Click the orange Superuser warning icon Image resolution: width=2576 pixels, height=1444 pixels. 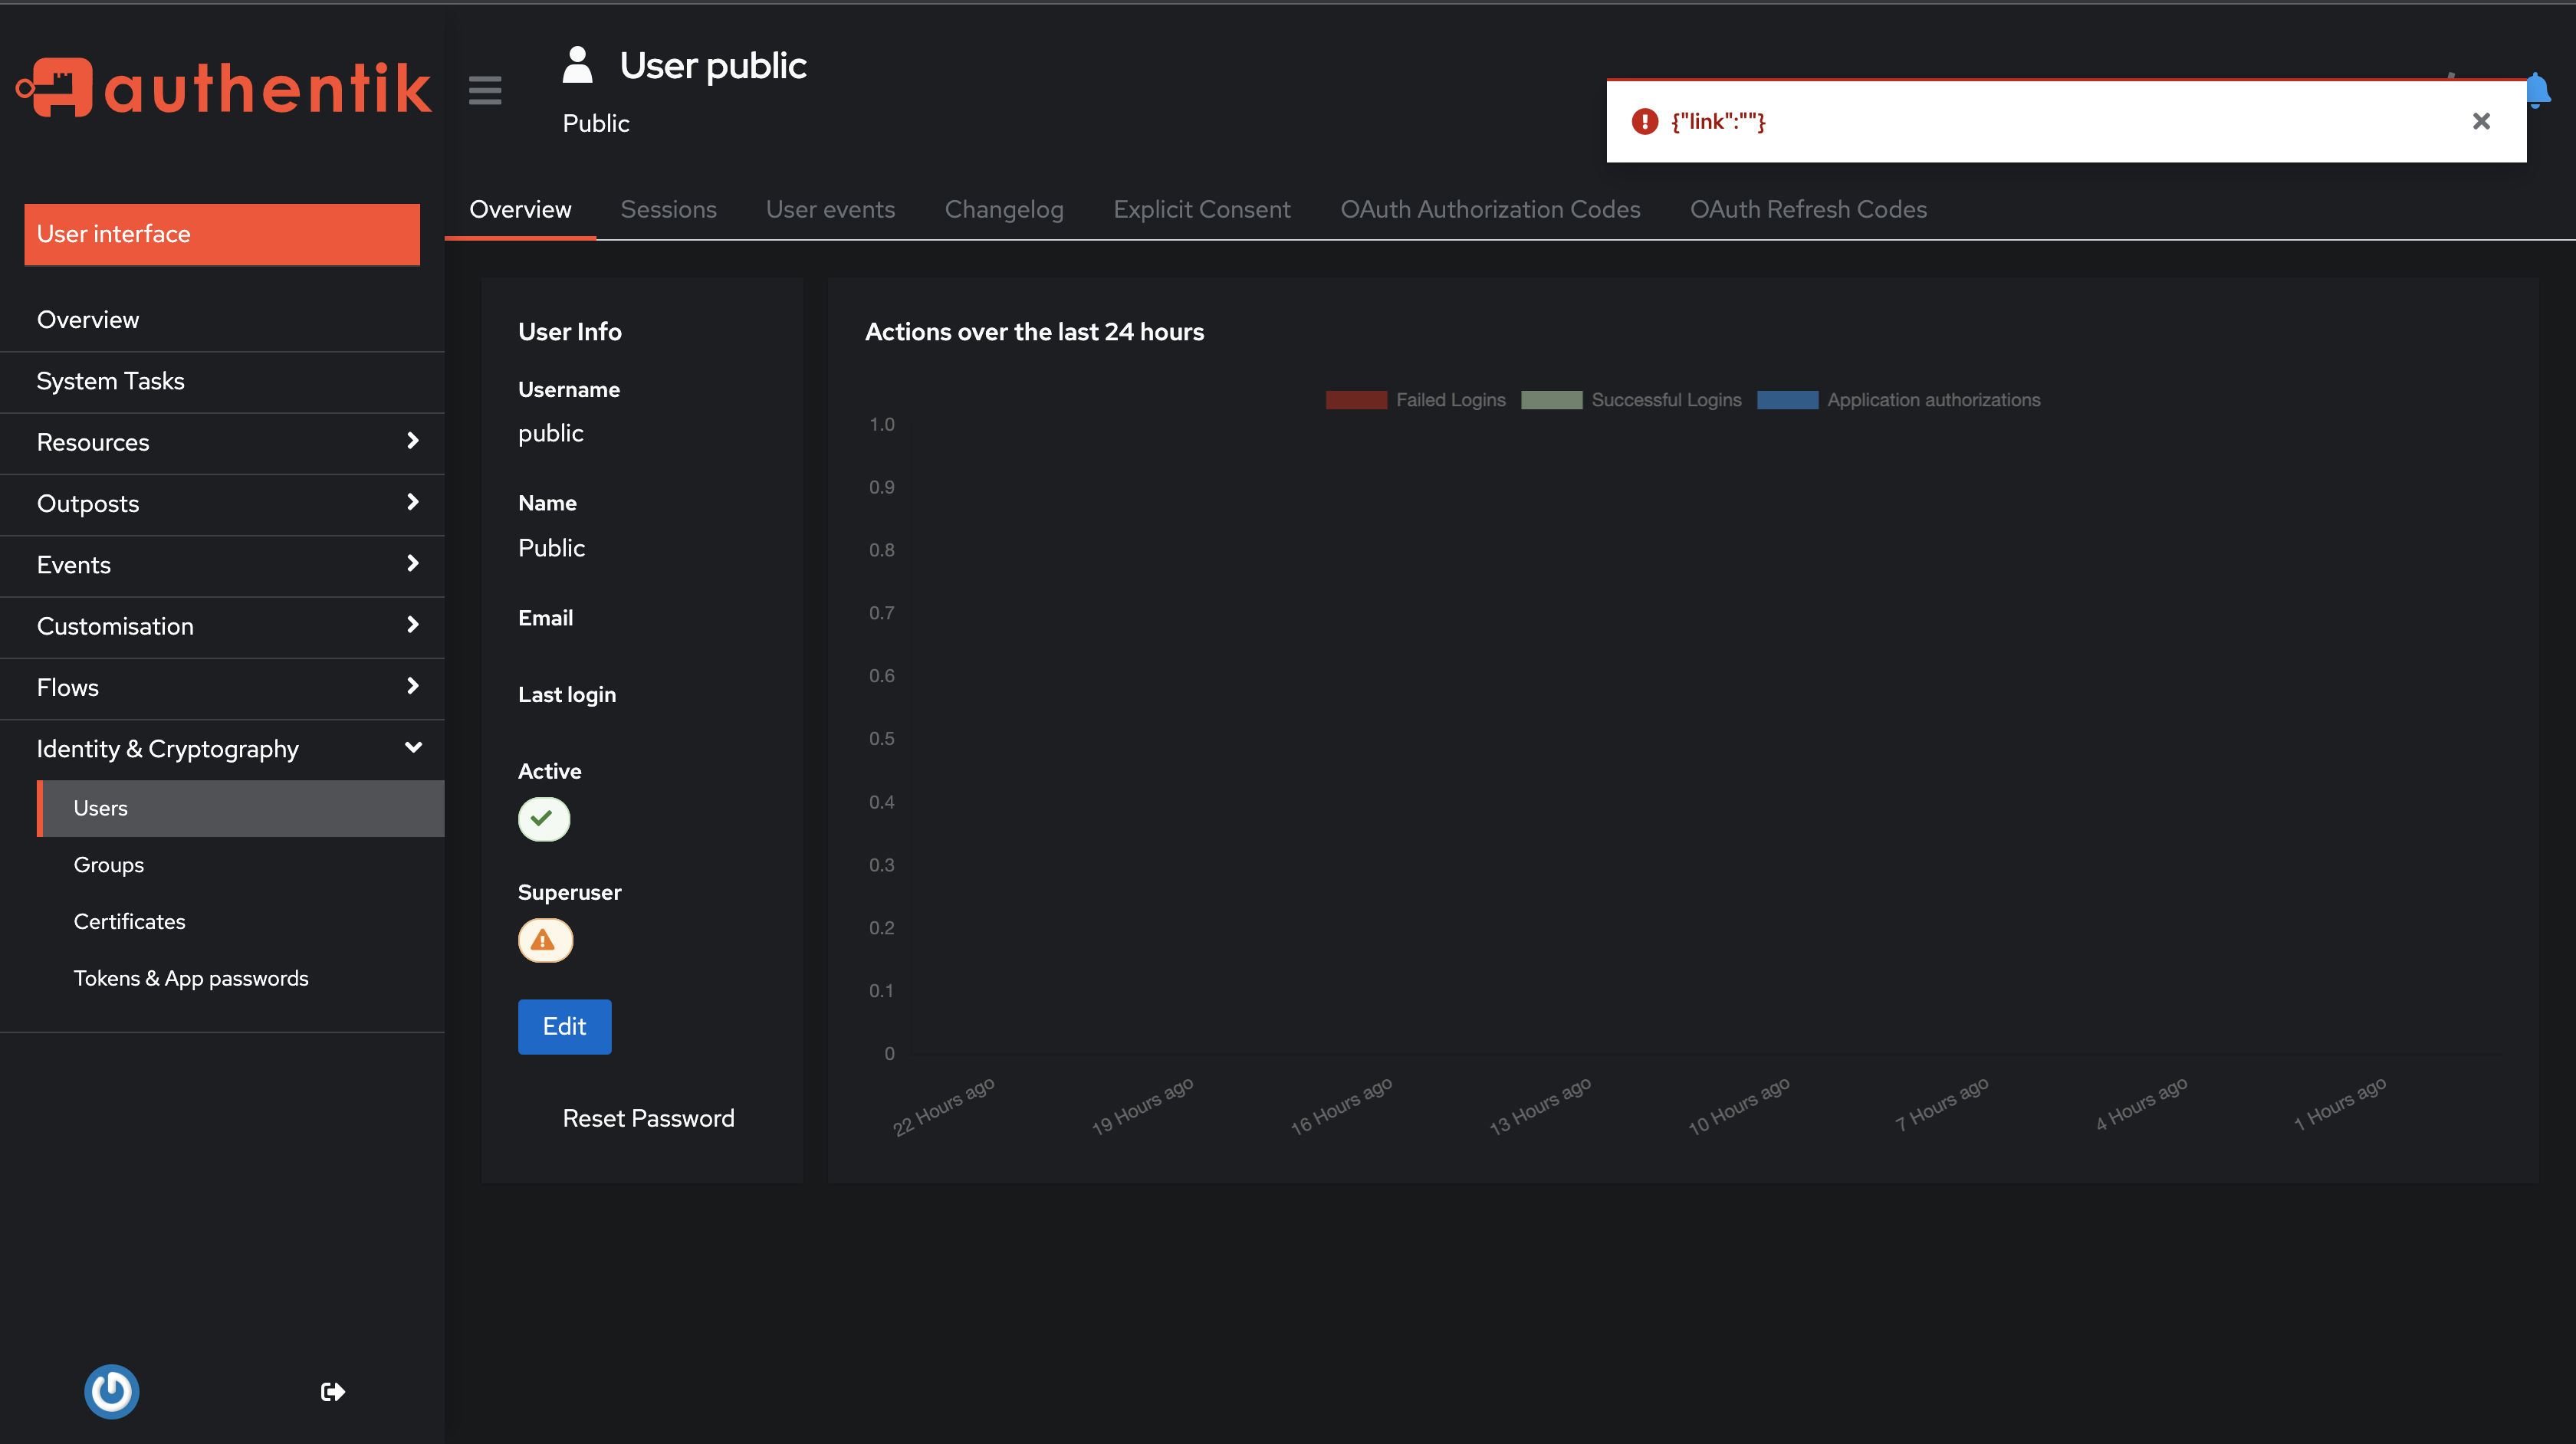tap(544, 940)
